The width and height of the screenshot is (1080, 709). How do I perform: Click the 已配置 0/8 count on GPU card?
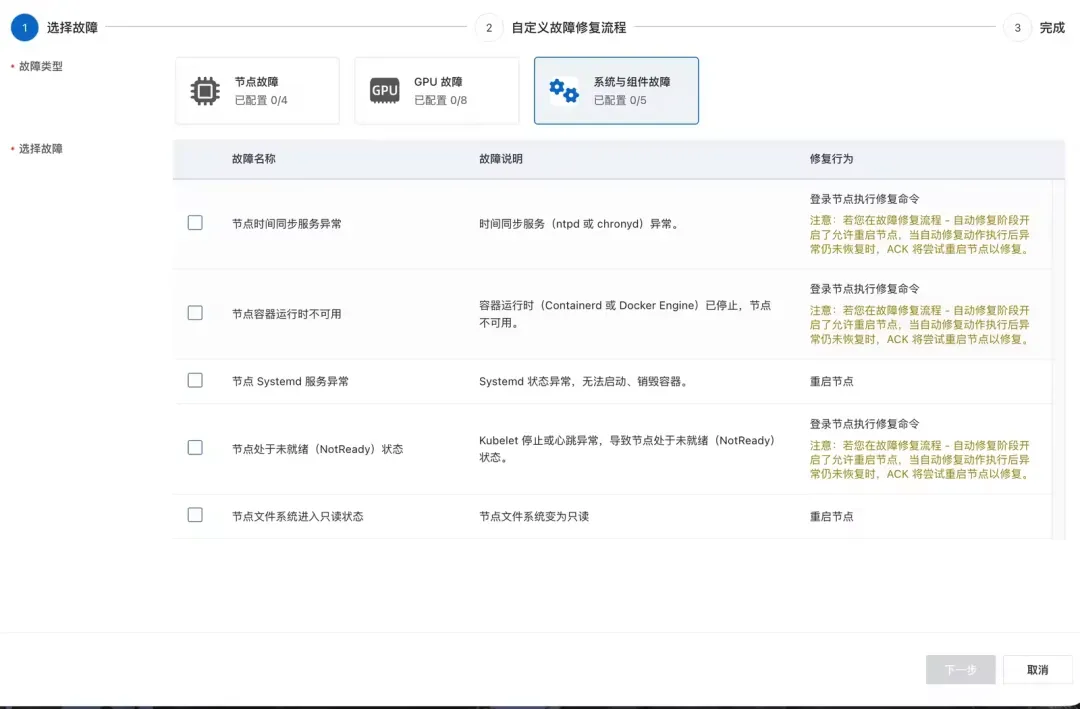(441, 101)
